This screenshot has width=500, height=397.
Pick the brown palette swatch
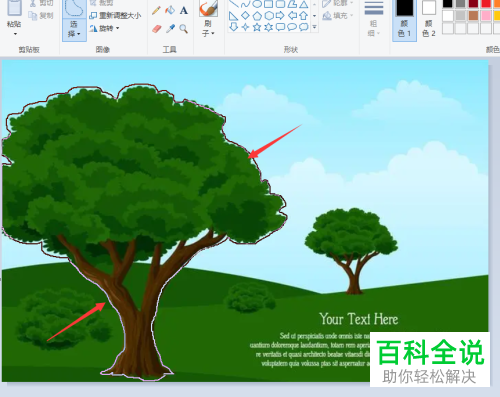pyautogui.click(x=473, y=15)
